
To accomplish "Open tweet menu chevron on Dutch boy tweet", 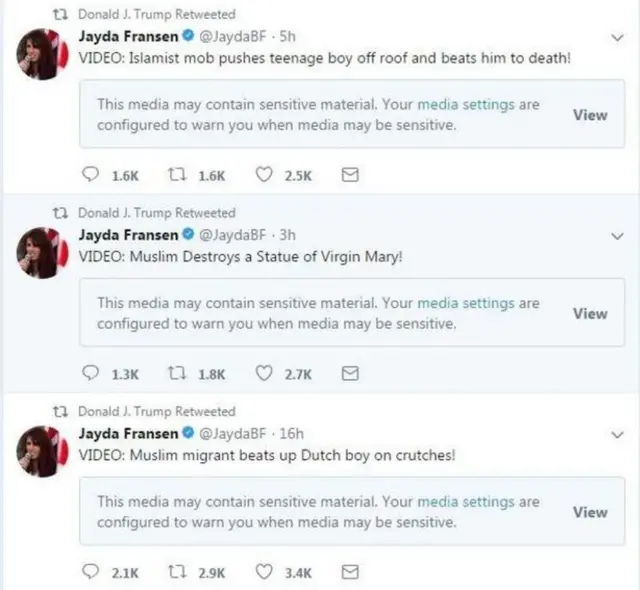I will pos(617,436).
